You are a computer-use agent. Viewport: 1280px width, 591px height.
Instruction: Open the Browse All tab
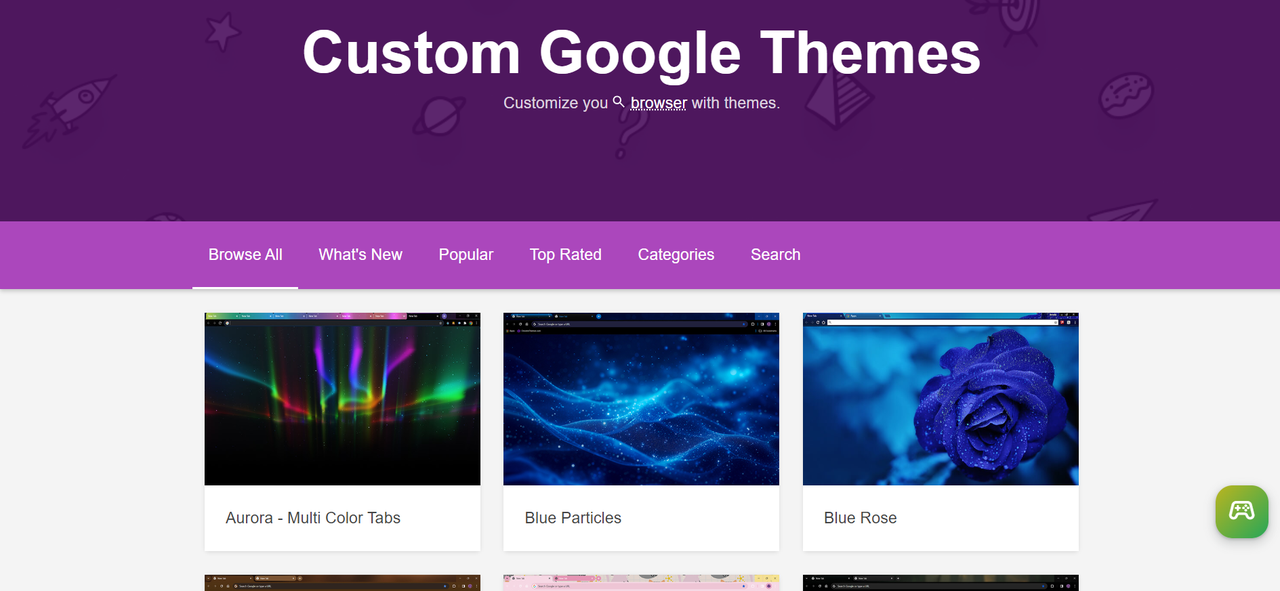coord(245,255)
